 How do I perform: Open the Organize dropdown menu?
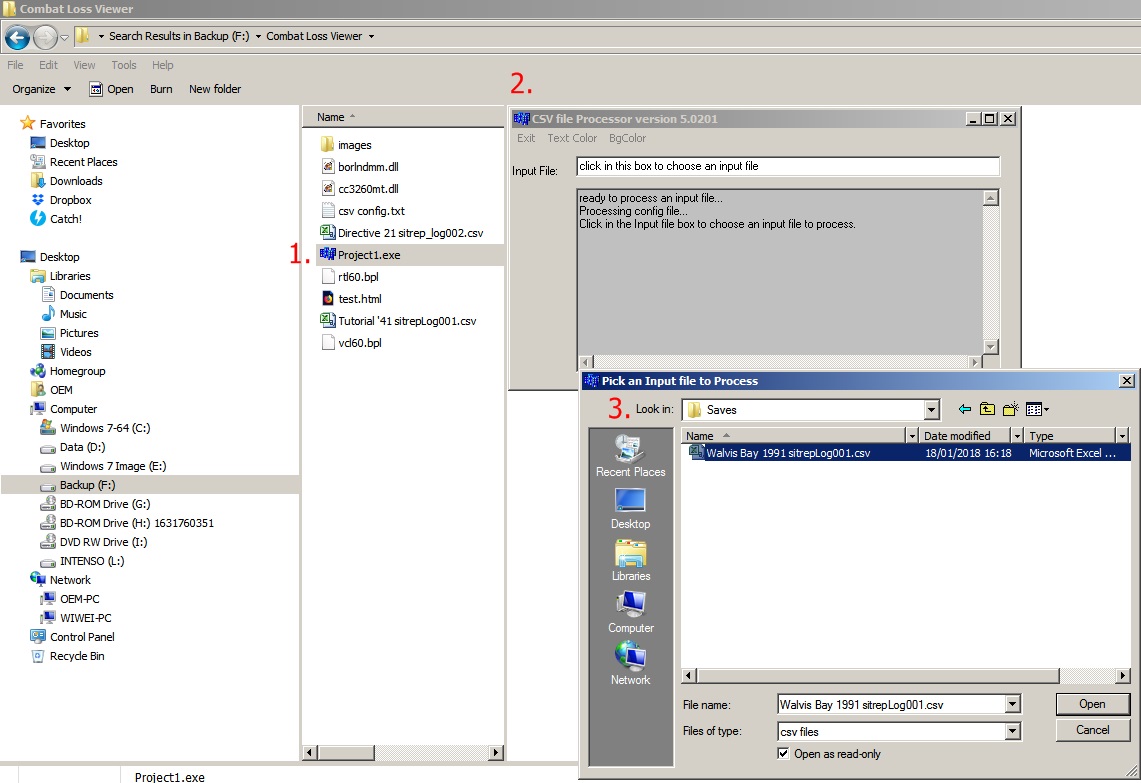(41, 89)
